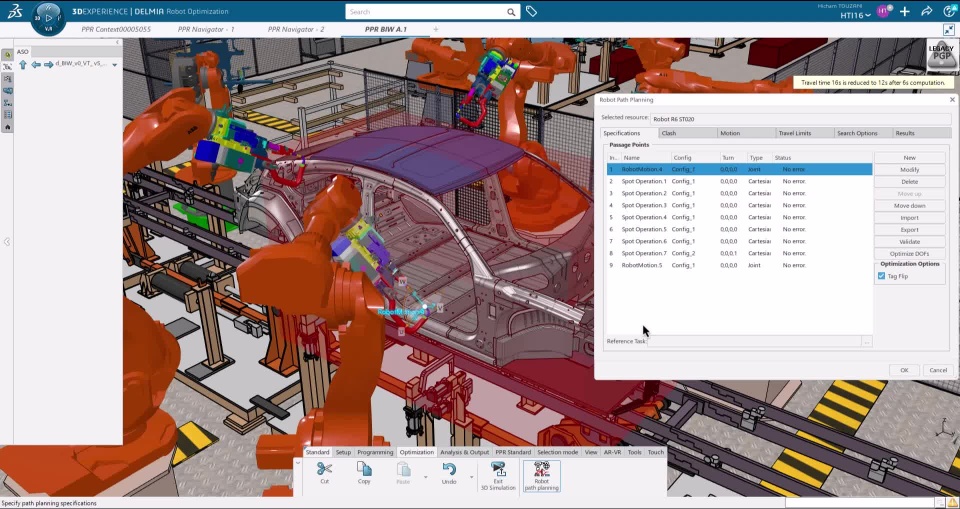Select the second left sidebar icon
960x509 pixels.
pyautogui.click(x=7, y=67)
